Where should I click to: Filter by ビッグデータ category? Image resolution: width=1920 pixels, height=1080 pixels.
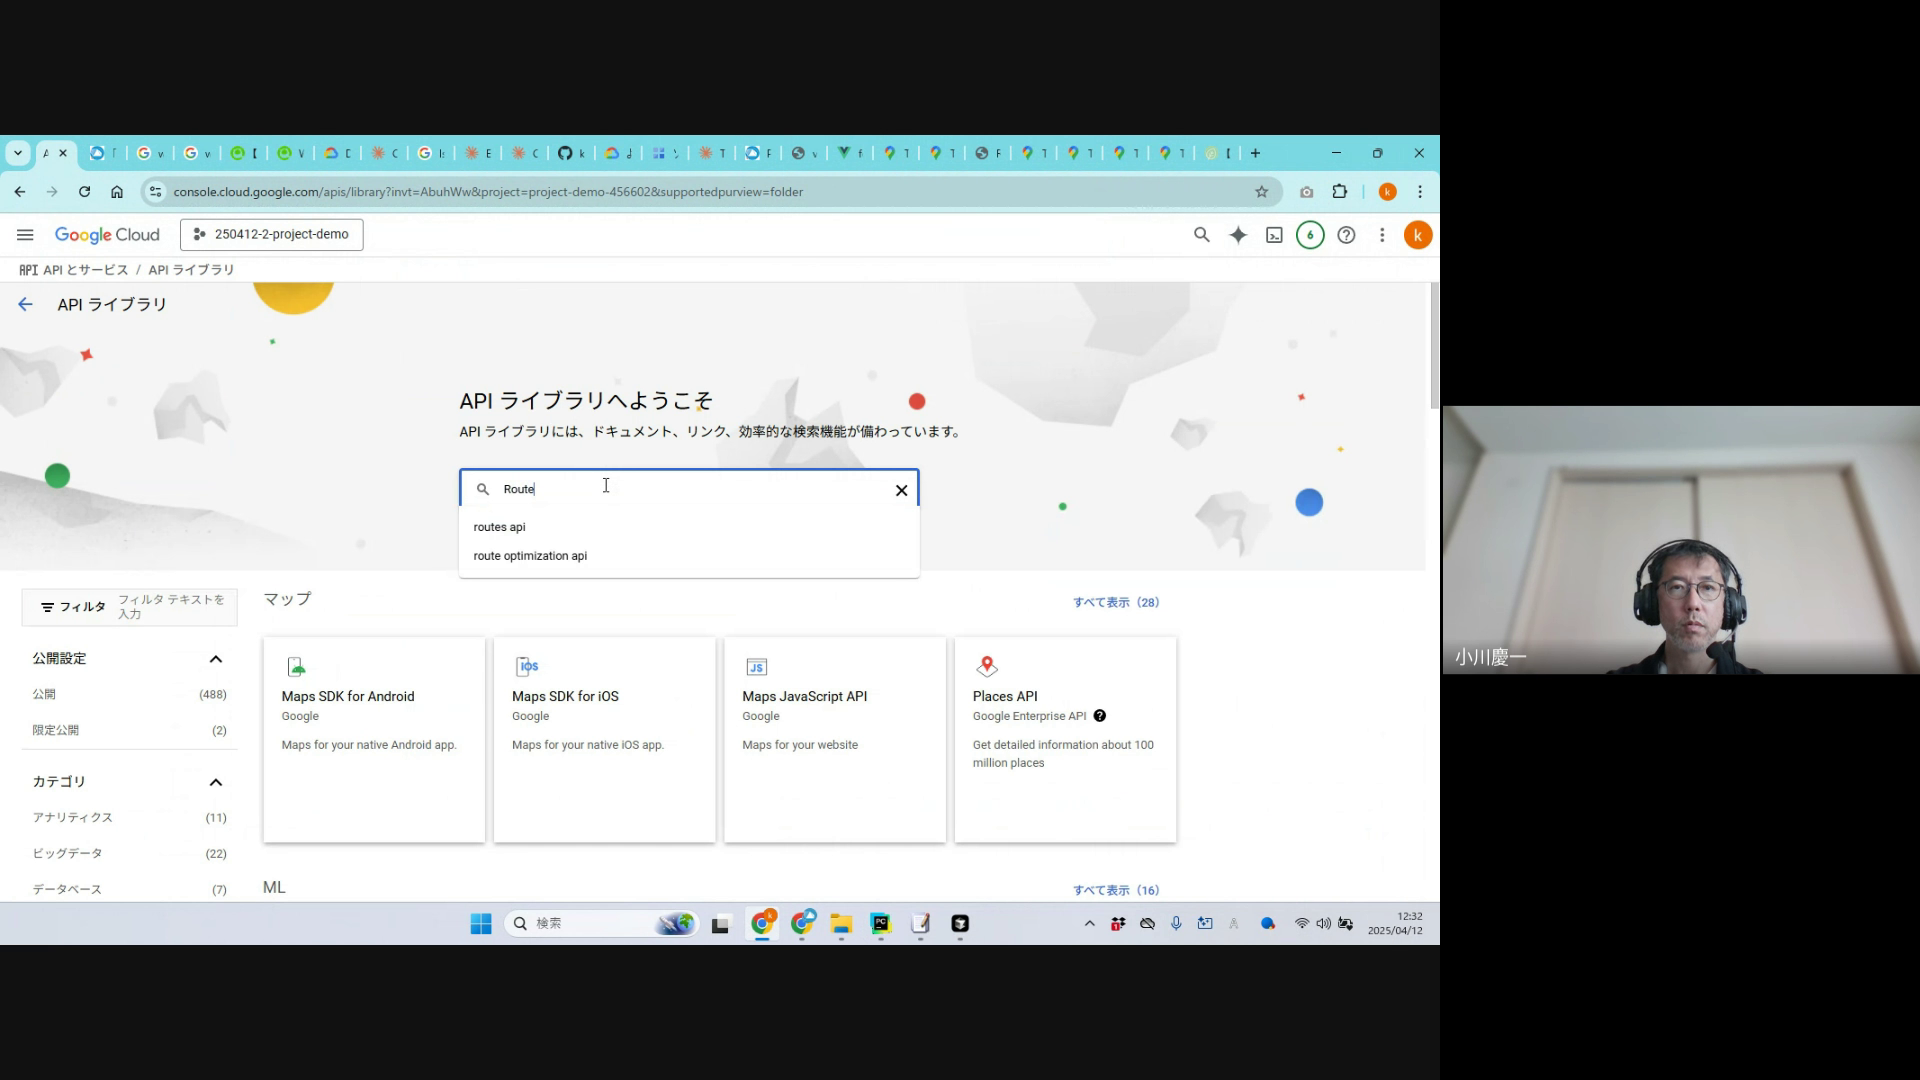coord(67,853)
